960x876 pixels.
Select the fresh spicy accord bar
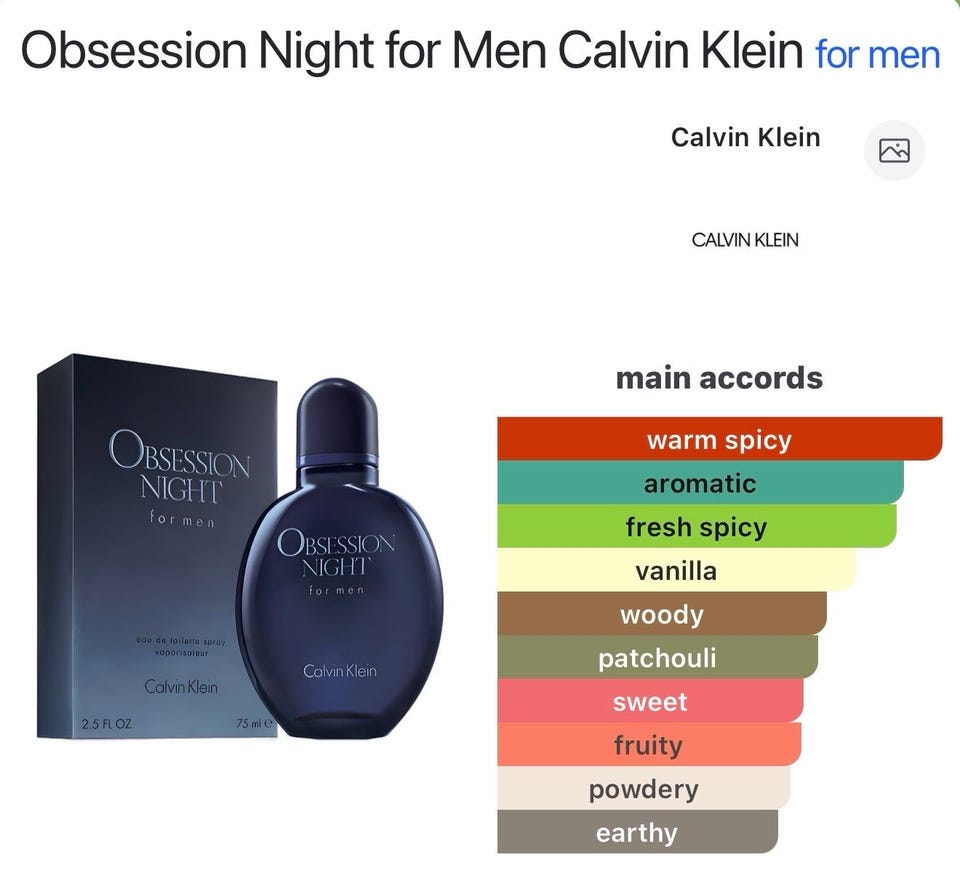pos(697,526)
